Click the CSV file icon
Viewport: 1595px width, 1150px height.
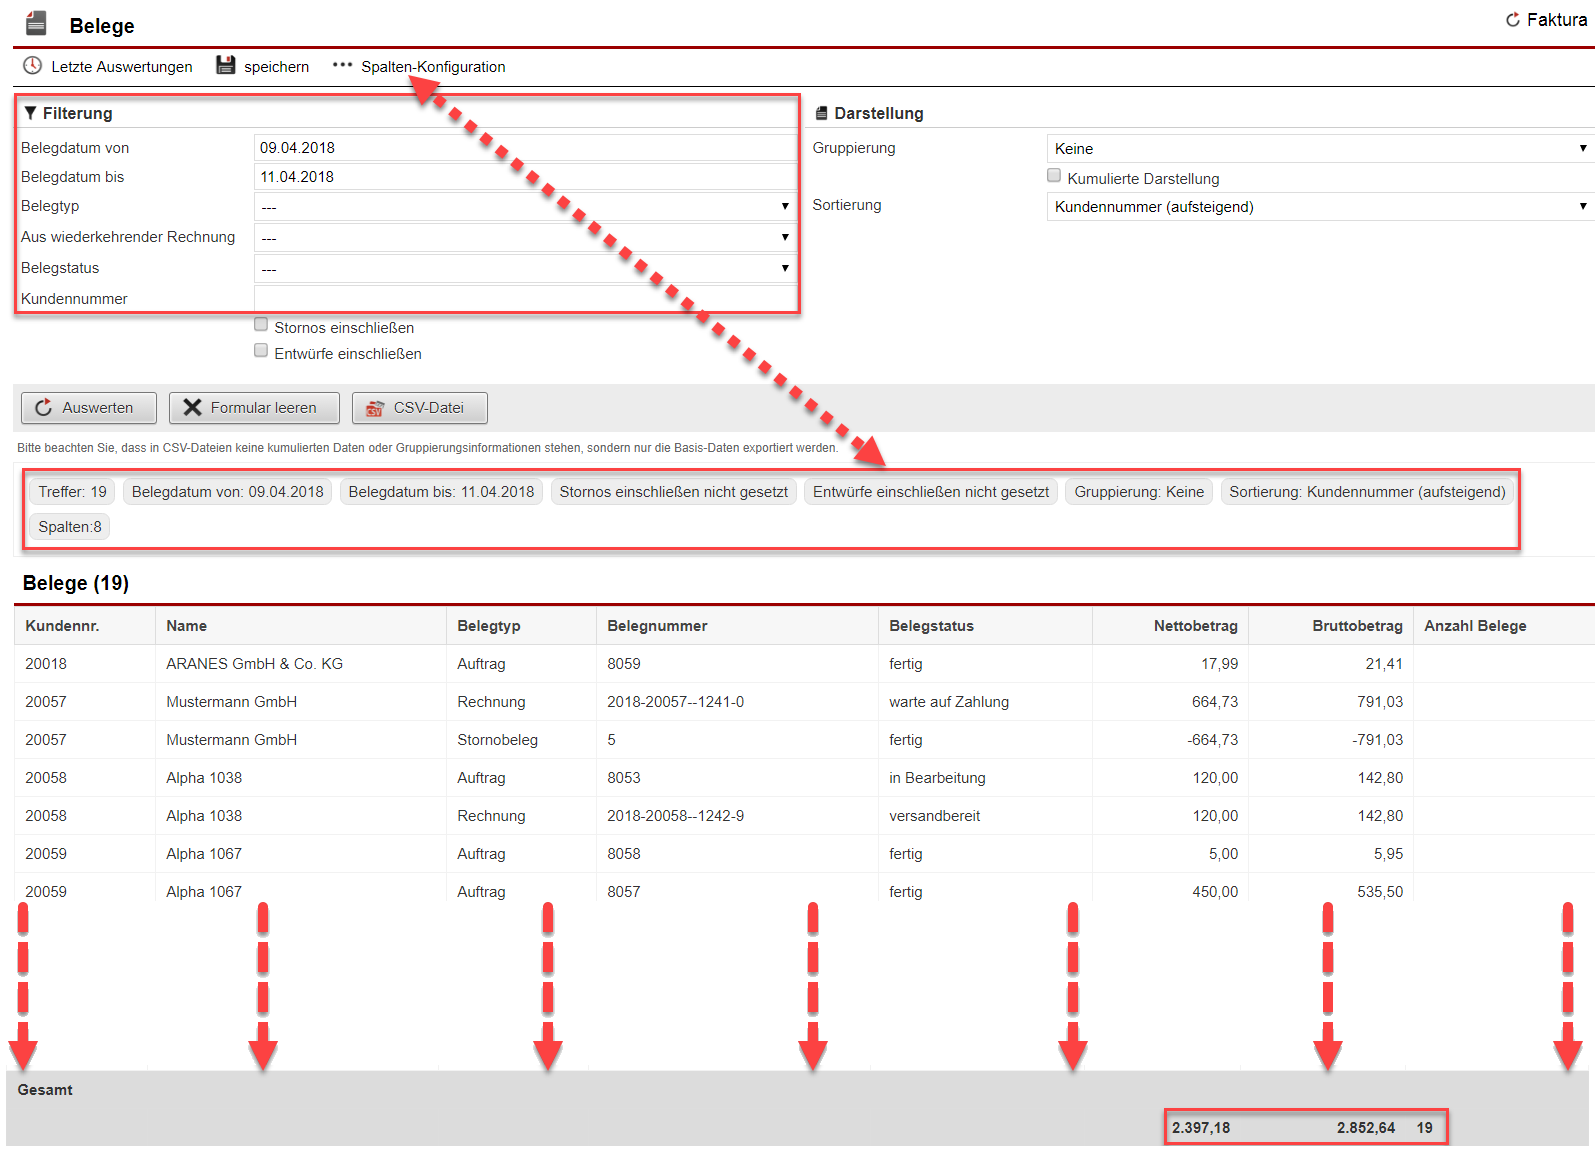click(375, 408)
